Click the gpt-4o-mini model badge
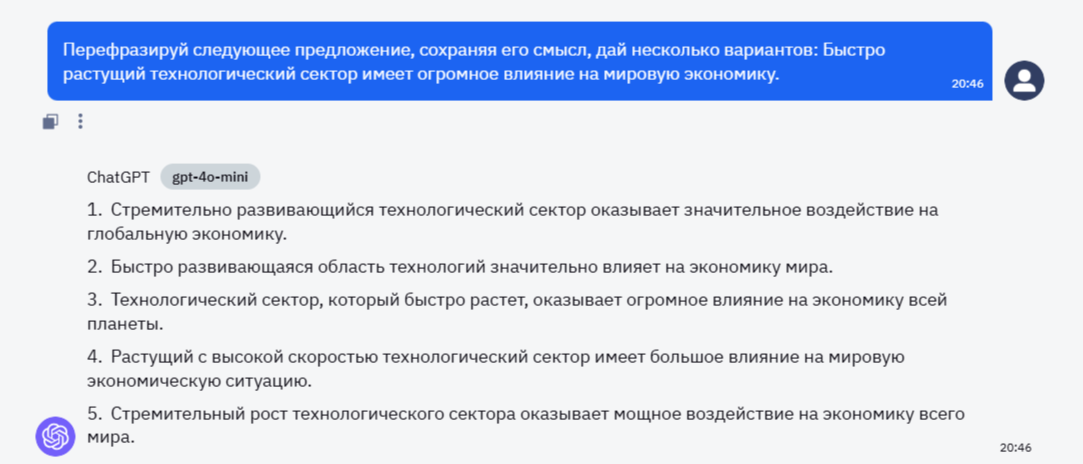 [x=210, y=177]
